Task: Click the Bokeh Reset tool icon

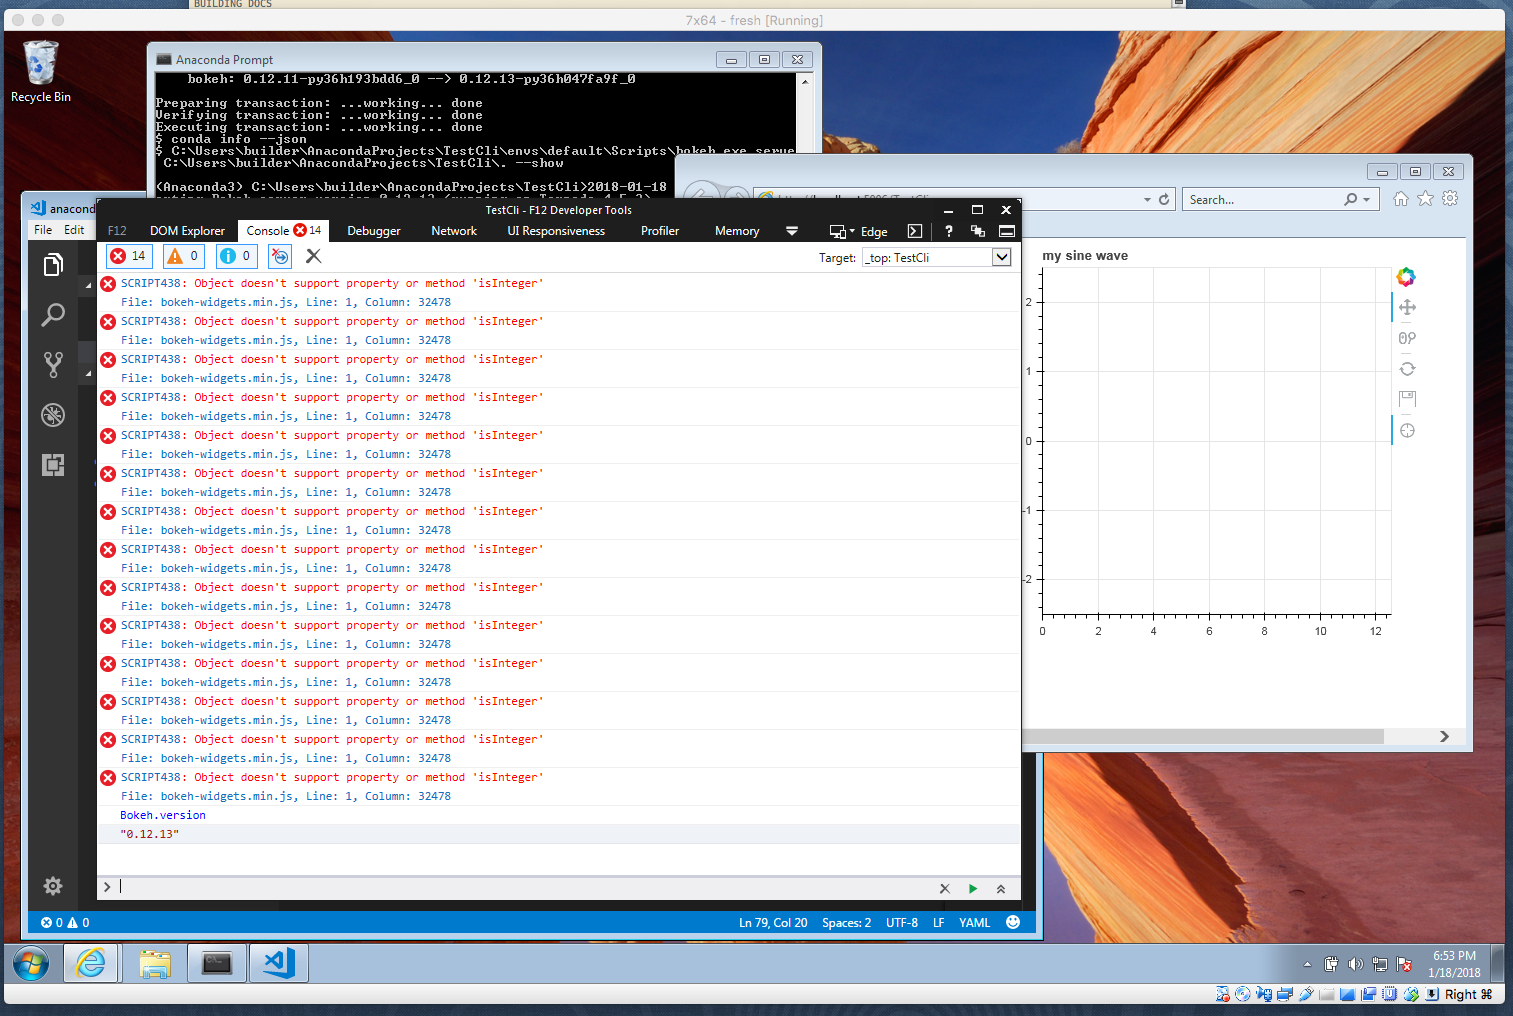Action: tap(1407, 369)
